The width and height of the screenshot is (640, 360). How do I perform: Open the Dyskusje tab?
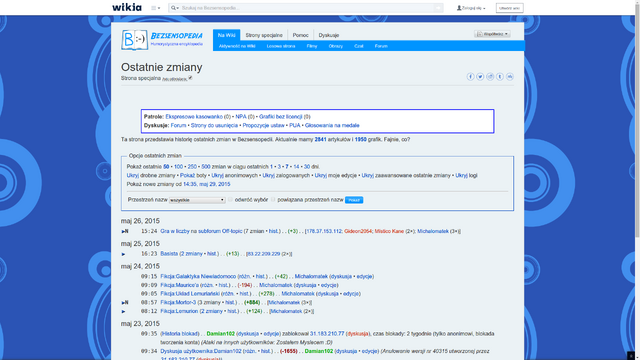click(x=329, y=35)
